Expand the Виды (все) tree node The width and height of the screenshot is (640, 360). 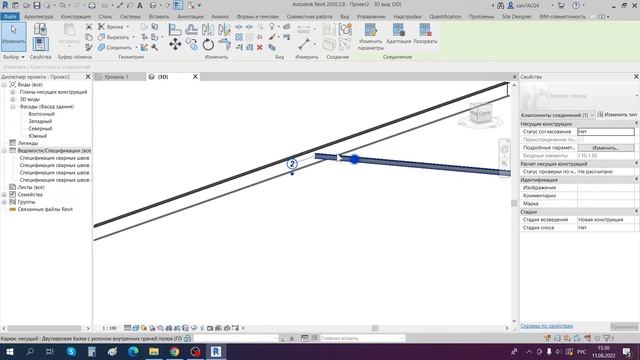(x=5, y=84)
